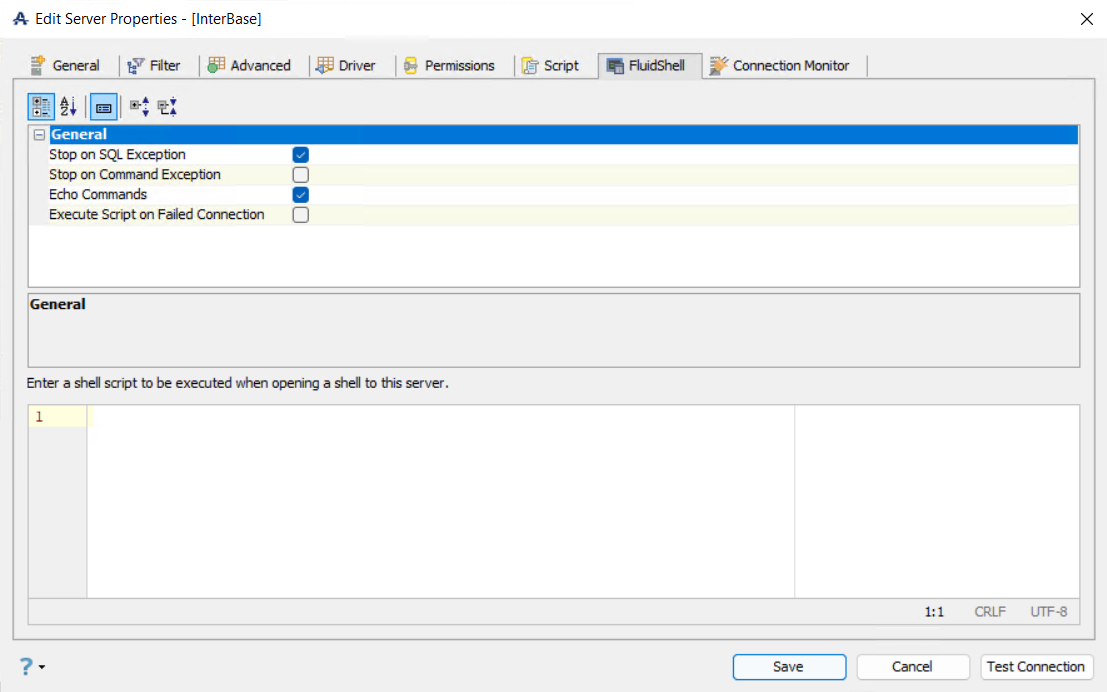1107x692 pixels.
Task: Enable Stop on Command Exception checkbox
Action: click(x=301, y=175)
